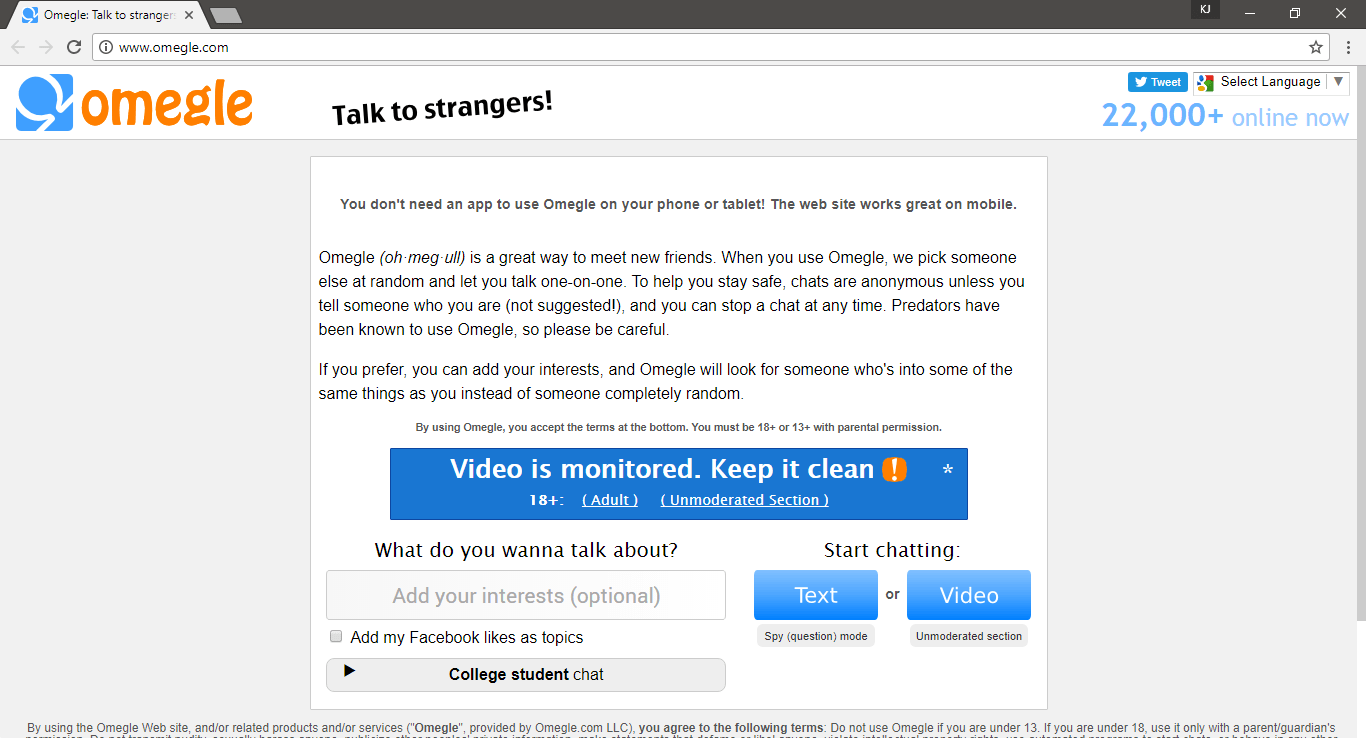Screen dimensions: 1366x738
Task: Click the 22,000+ online now counter
Action: pos(1224,116)
